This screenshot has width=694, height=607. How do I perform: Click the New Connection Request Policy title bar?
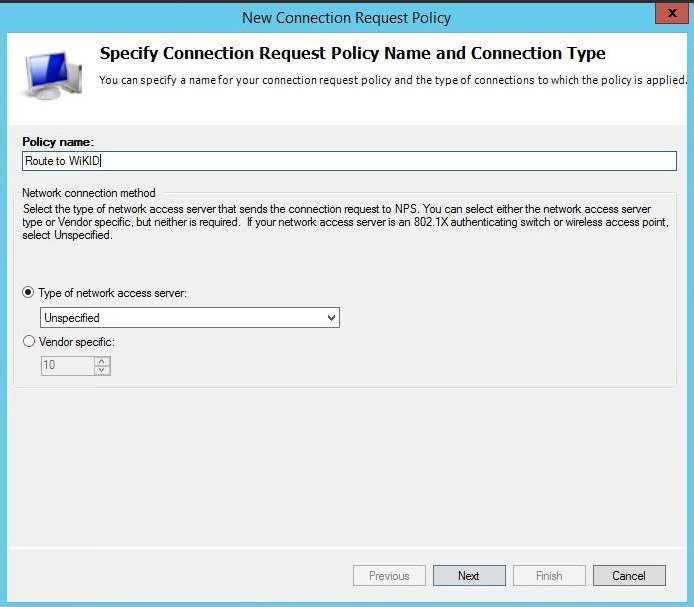tap(346, 18)
